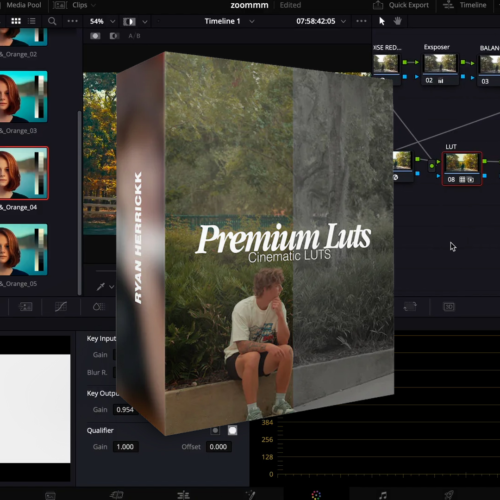Open the Sizing palette icon
This screenshot has height=500, width=500.
click(x=410, y=306)
